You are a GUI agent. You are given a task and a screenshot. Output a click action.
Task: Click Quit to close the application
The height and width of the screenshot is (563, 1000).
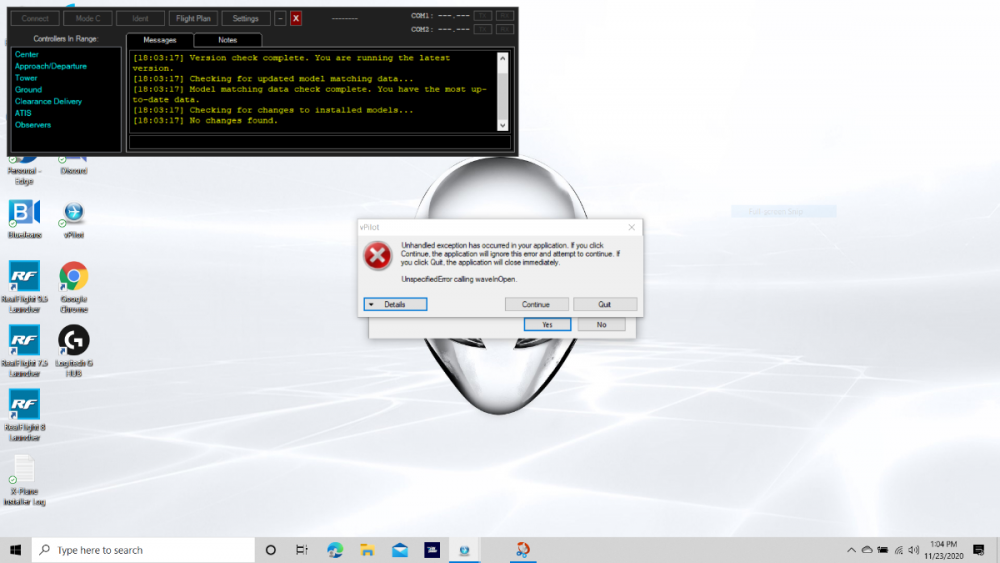[x=604, y=304]
